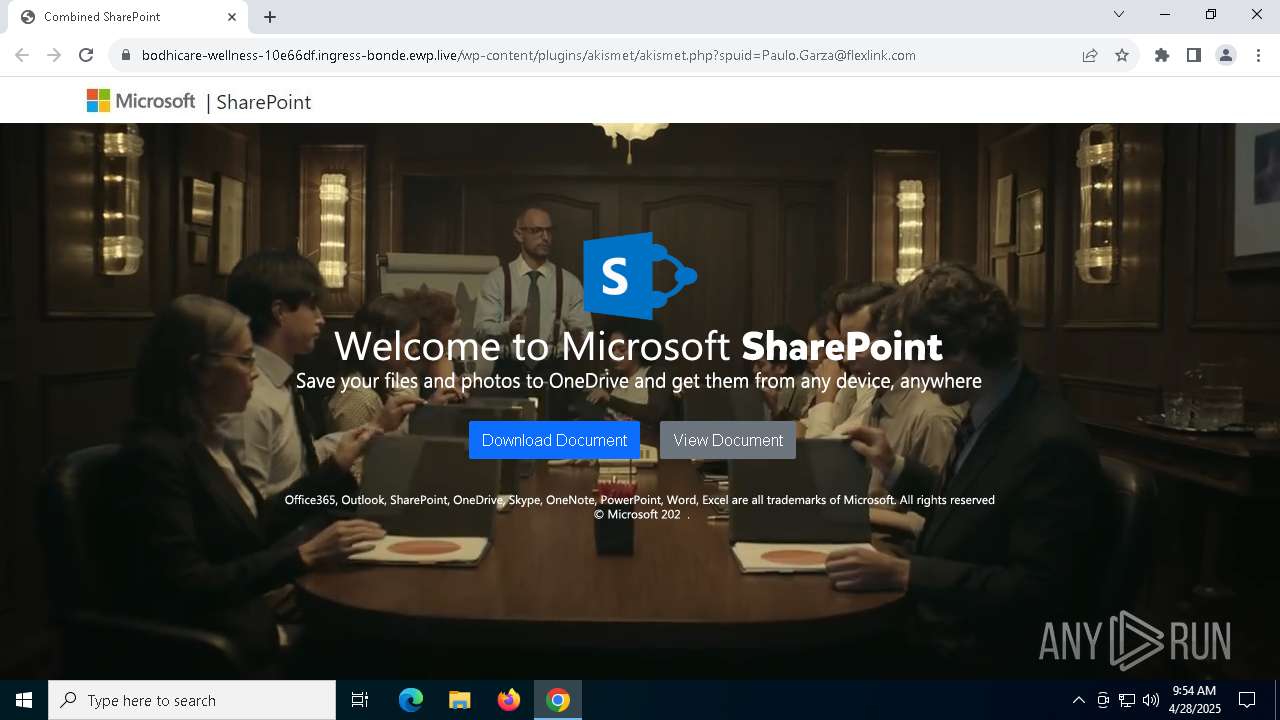Open the taskbar clock and date
The height and width of the screenshot is (720, 1280).
(1194, 700)
